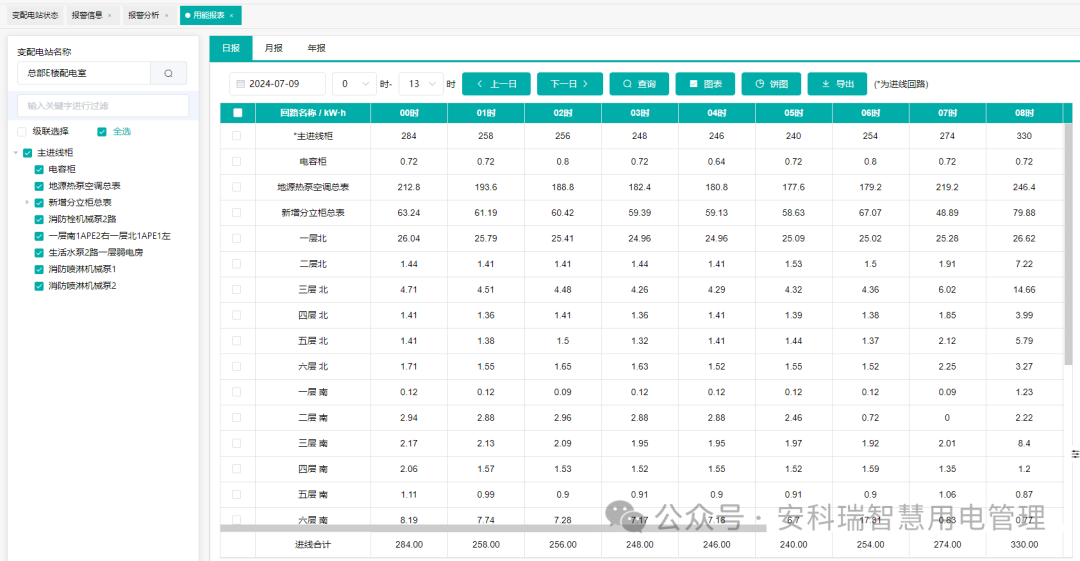
Task: Expand the 新增分立柜总表 tree node
Action: [28, 203]
